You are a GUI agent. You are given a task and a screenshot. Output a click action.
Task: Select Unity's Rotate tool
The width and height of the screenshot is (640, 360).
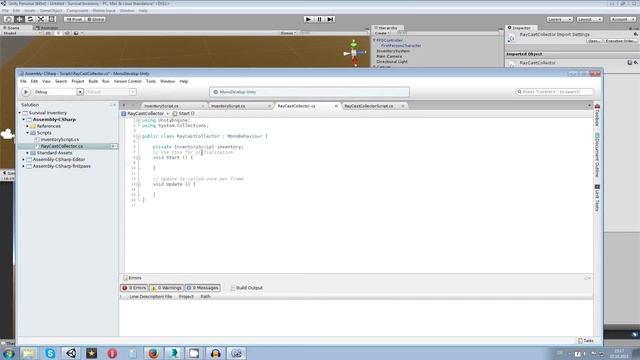(30, 19)
